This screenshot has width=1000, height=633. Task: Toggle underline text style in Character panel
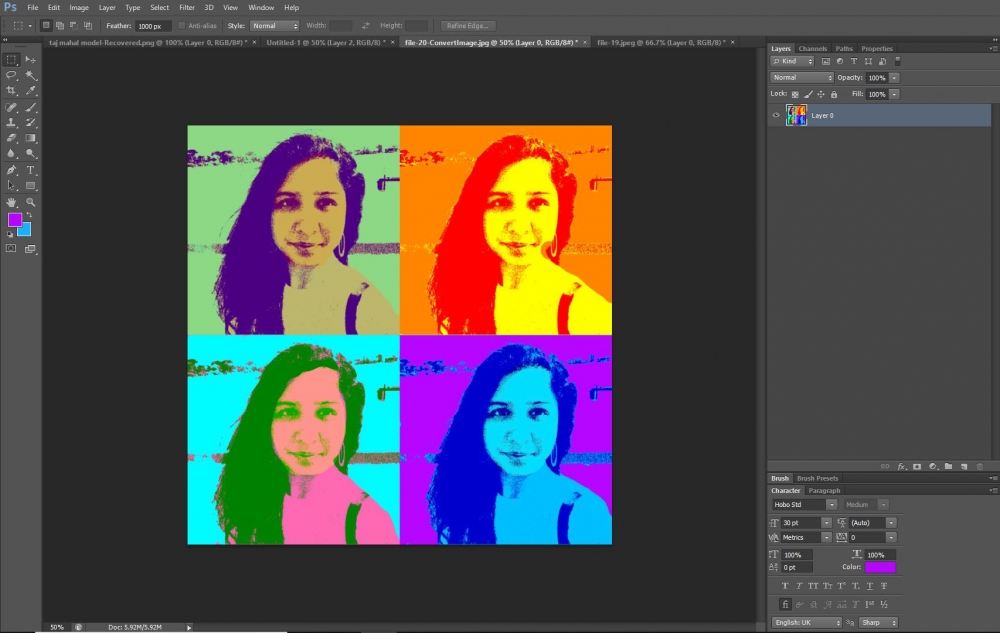[x=868, y=585]
